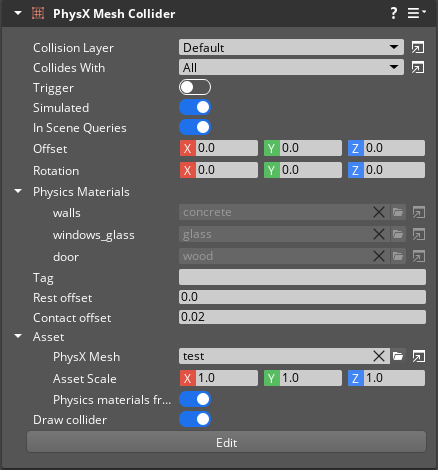Viewport: 438px width, 470px height.
Task: Click the Collision Layer label
Action: (73, 48)
